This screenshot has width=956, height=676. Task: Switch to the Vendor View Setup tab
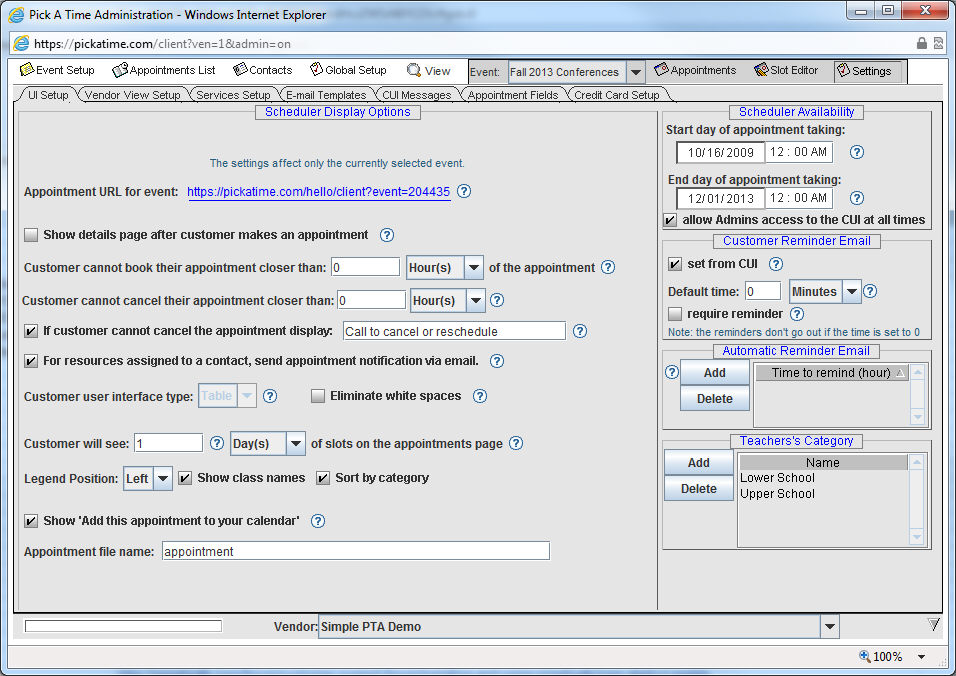tap(132, 95)
